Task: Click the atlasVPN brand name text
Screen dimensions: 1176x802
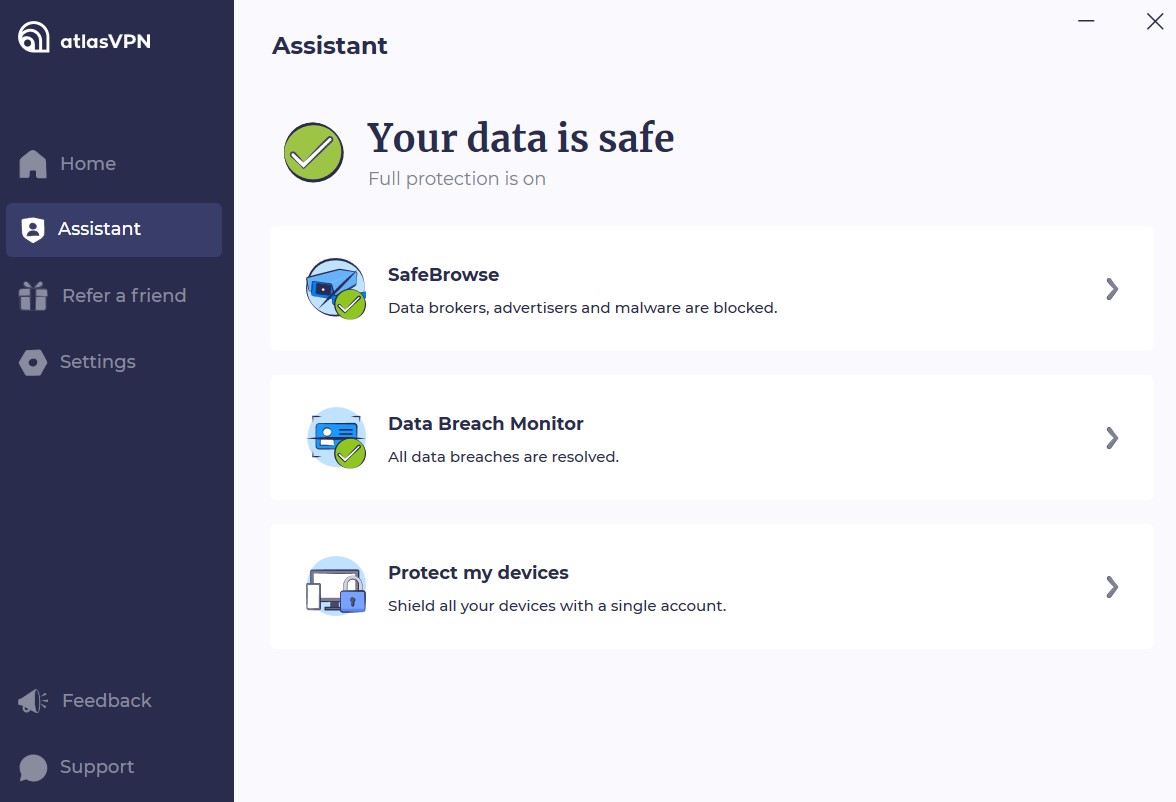Action: pos(105,41)
